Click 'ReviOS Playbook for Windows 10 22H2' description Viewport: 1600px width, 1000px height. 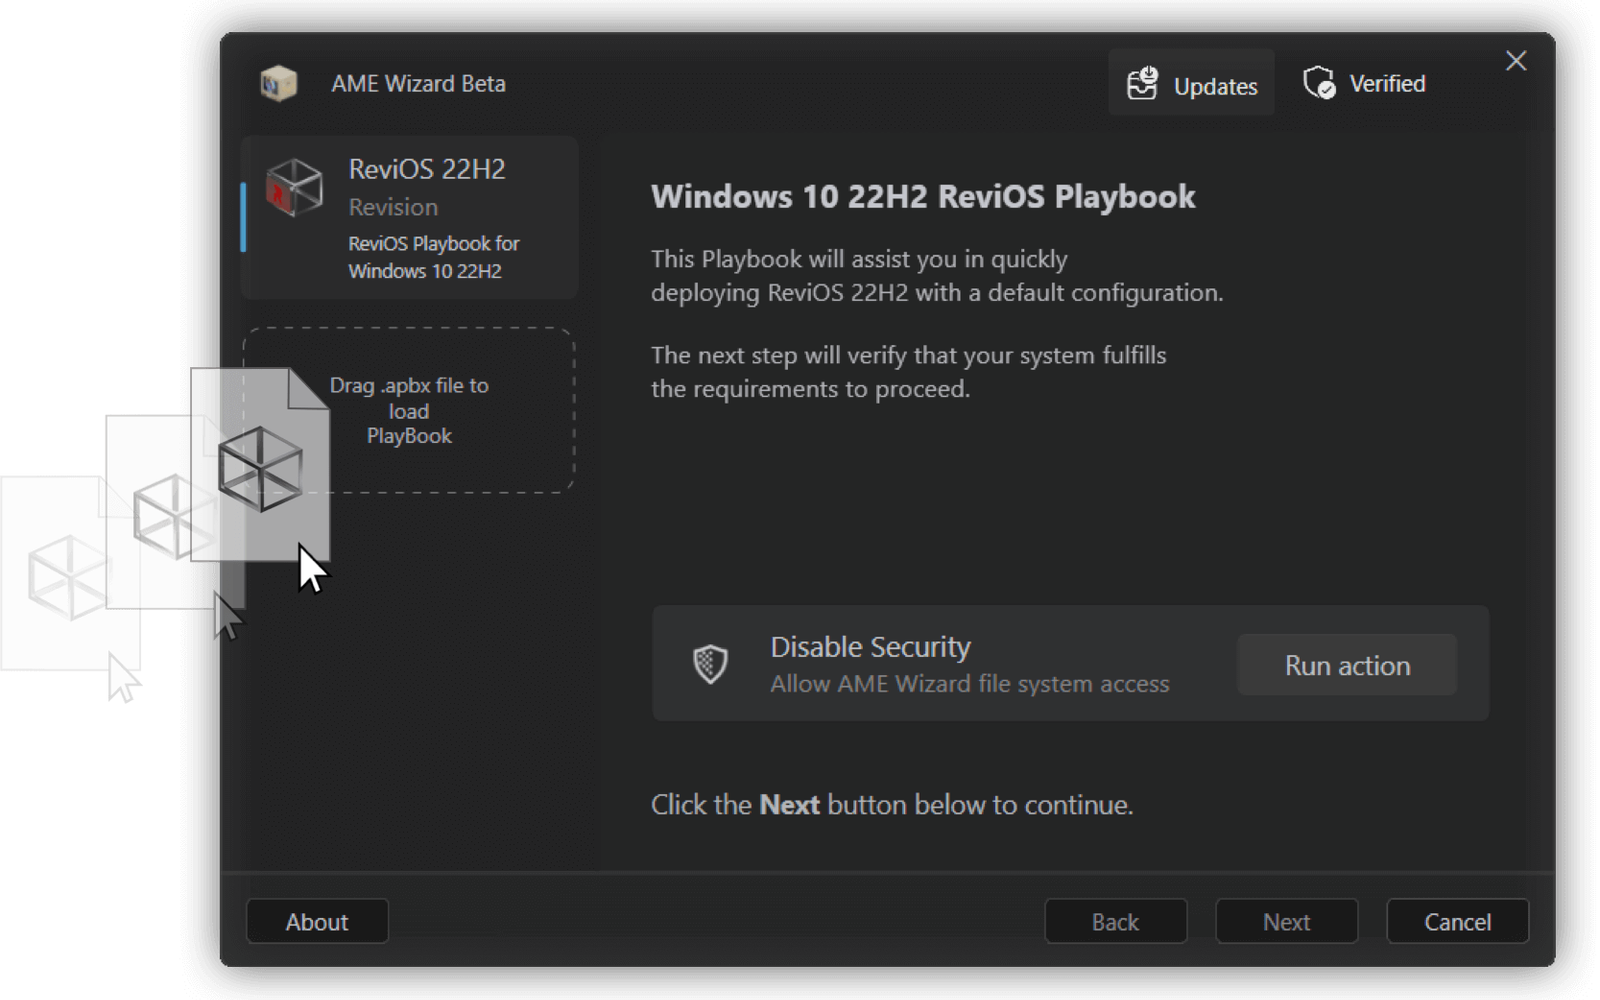click(x=434, y=257)
